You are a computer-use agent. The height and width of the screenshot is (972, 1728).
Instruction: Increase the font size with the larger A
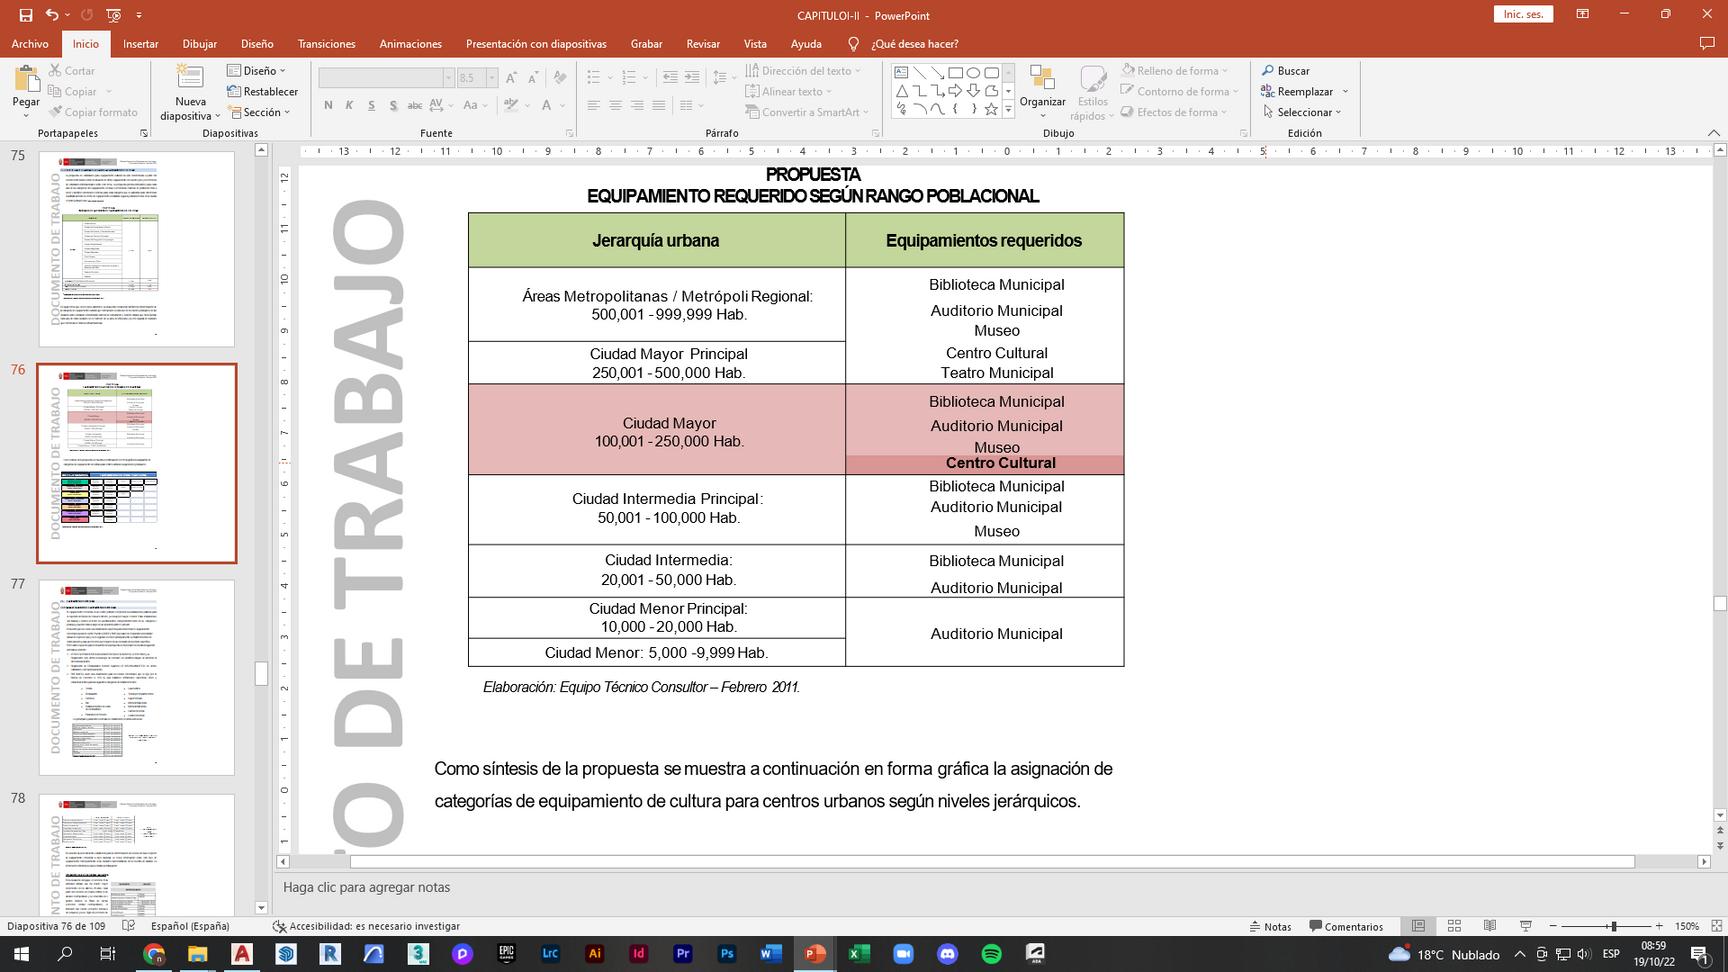(511, 77)
